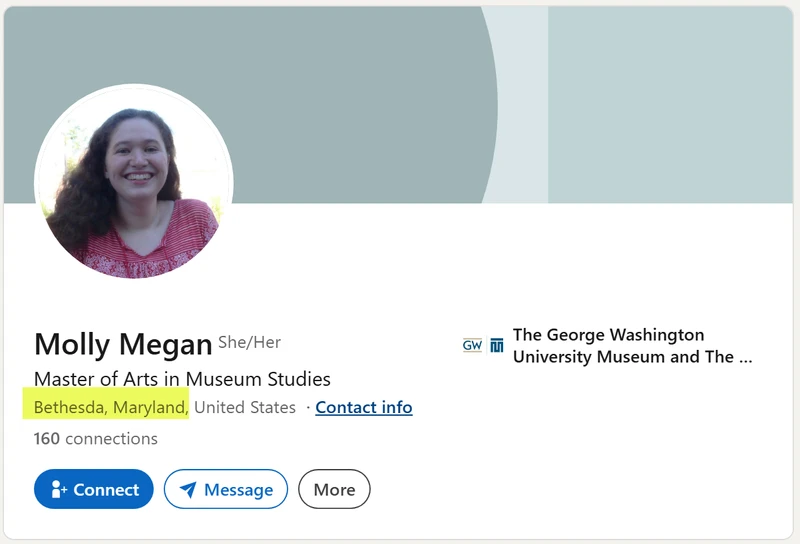Select the She/Her pronouns label
The height and width of the screenshot is (544, 800).
(249, 342)
